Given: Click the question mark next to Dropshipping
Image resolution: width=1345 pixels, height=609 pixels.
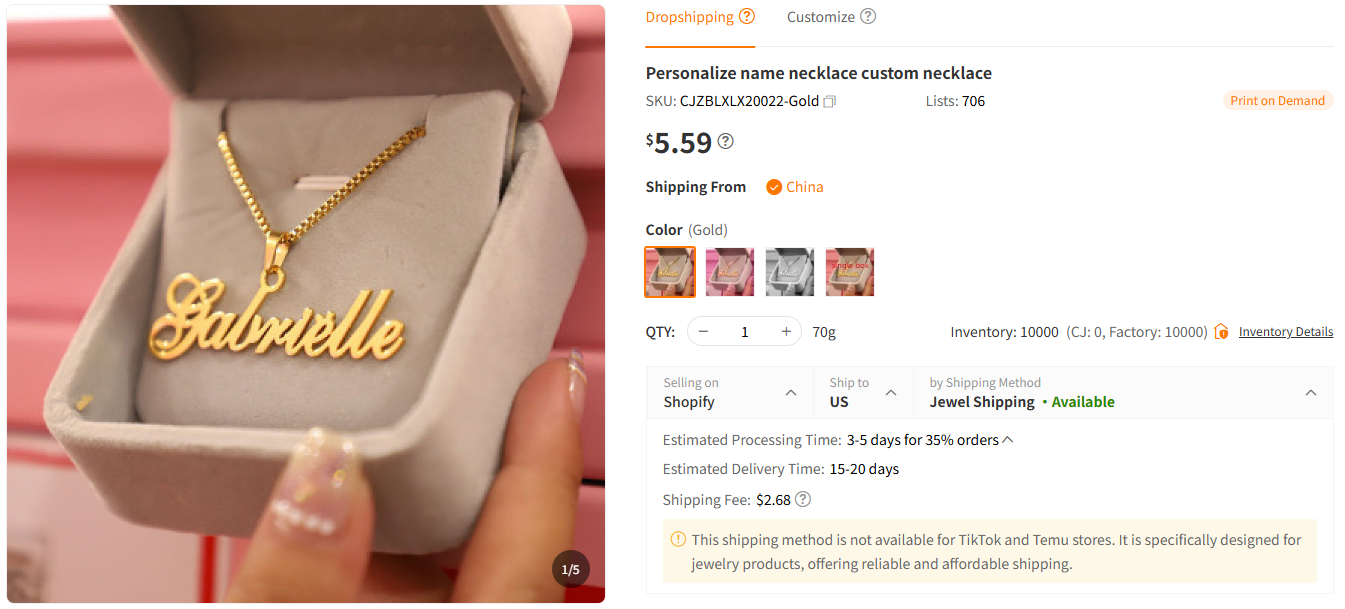Looking at the screenshot, I should coord(746,16).
